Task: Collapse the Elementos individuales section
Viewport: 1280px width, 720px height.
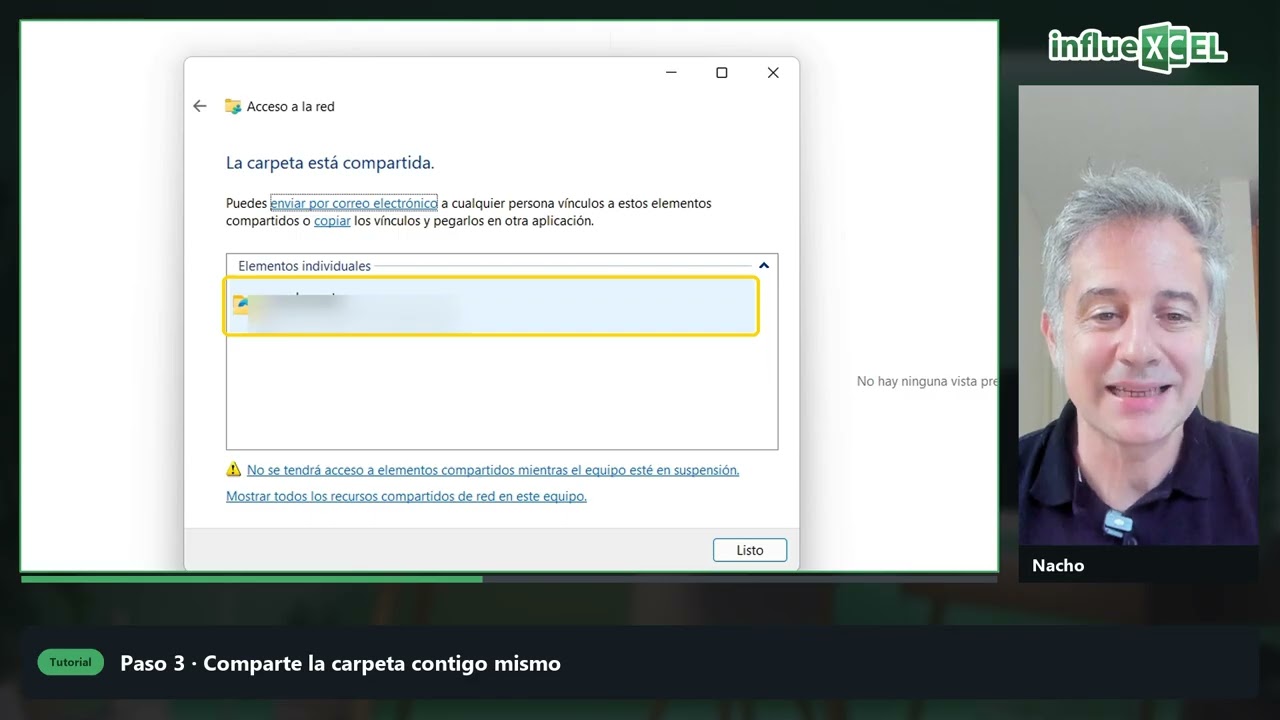Action: point(764,266)
